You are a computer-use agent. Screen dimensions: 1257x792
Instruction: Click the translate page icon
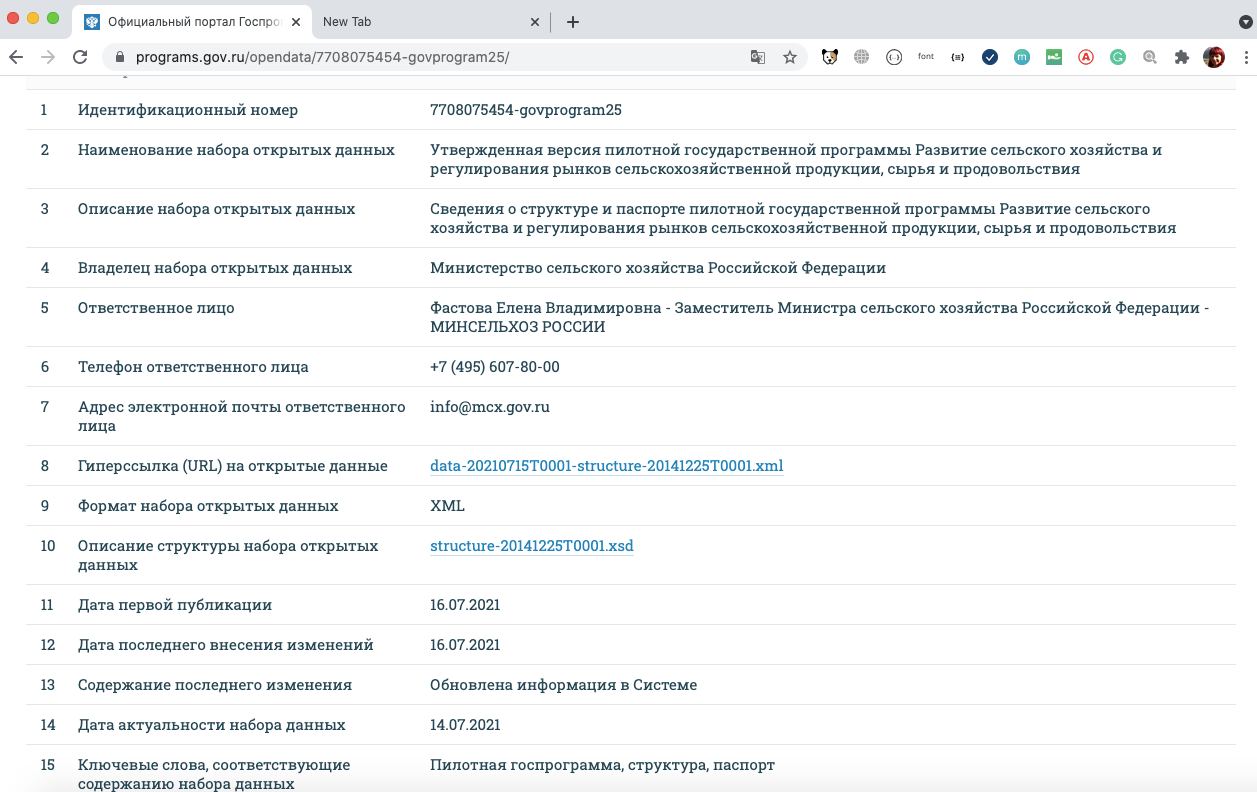point(758,57)
